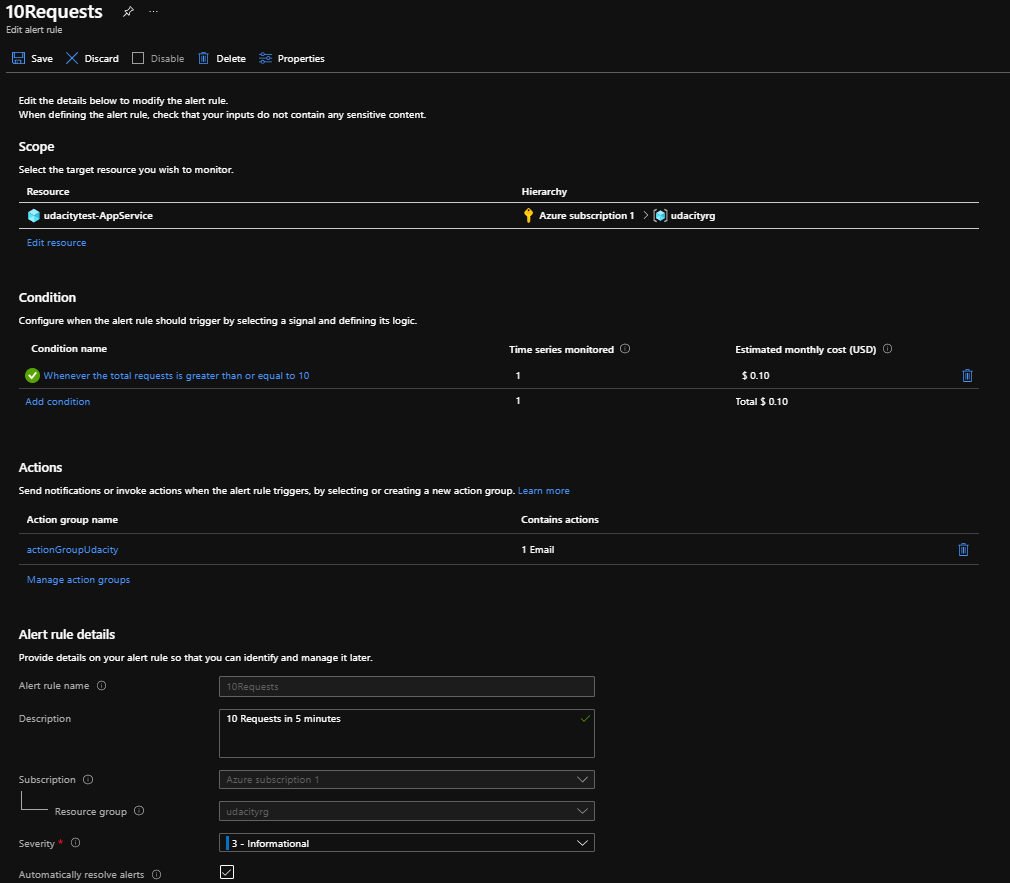Show info for Alert rule name
The height and width of the screenshot is (883, 1010).
pos(101,686)
